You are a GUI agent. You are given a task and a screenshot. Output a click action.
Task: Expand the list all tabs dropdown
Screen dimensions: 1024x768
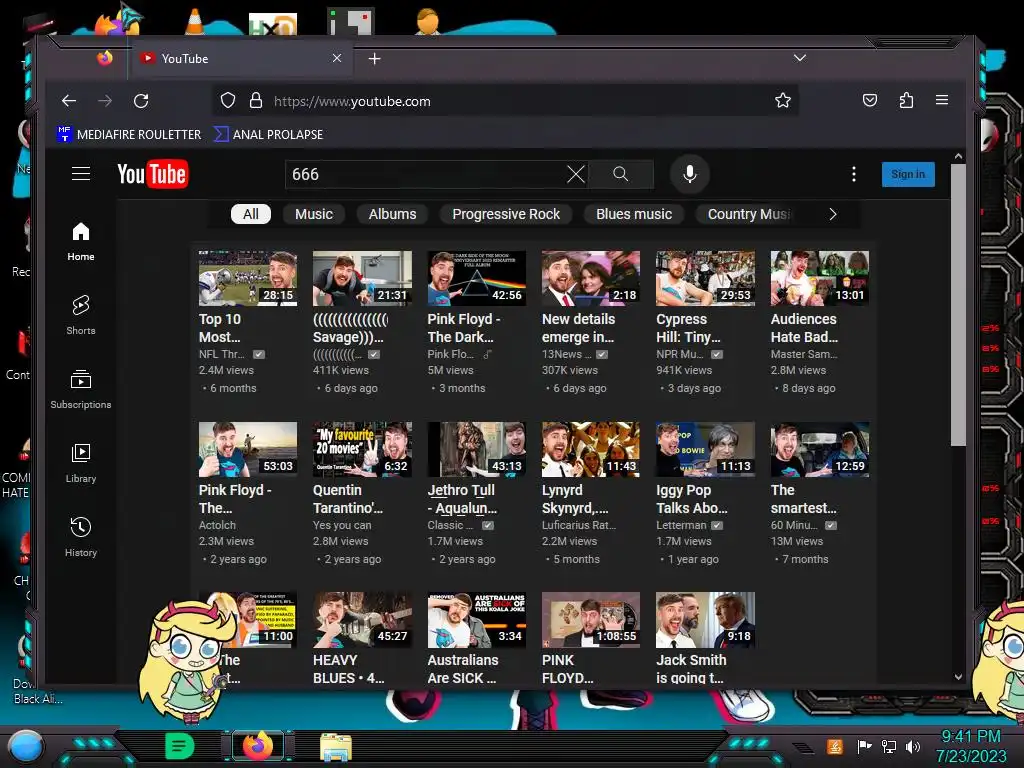799,58
